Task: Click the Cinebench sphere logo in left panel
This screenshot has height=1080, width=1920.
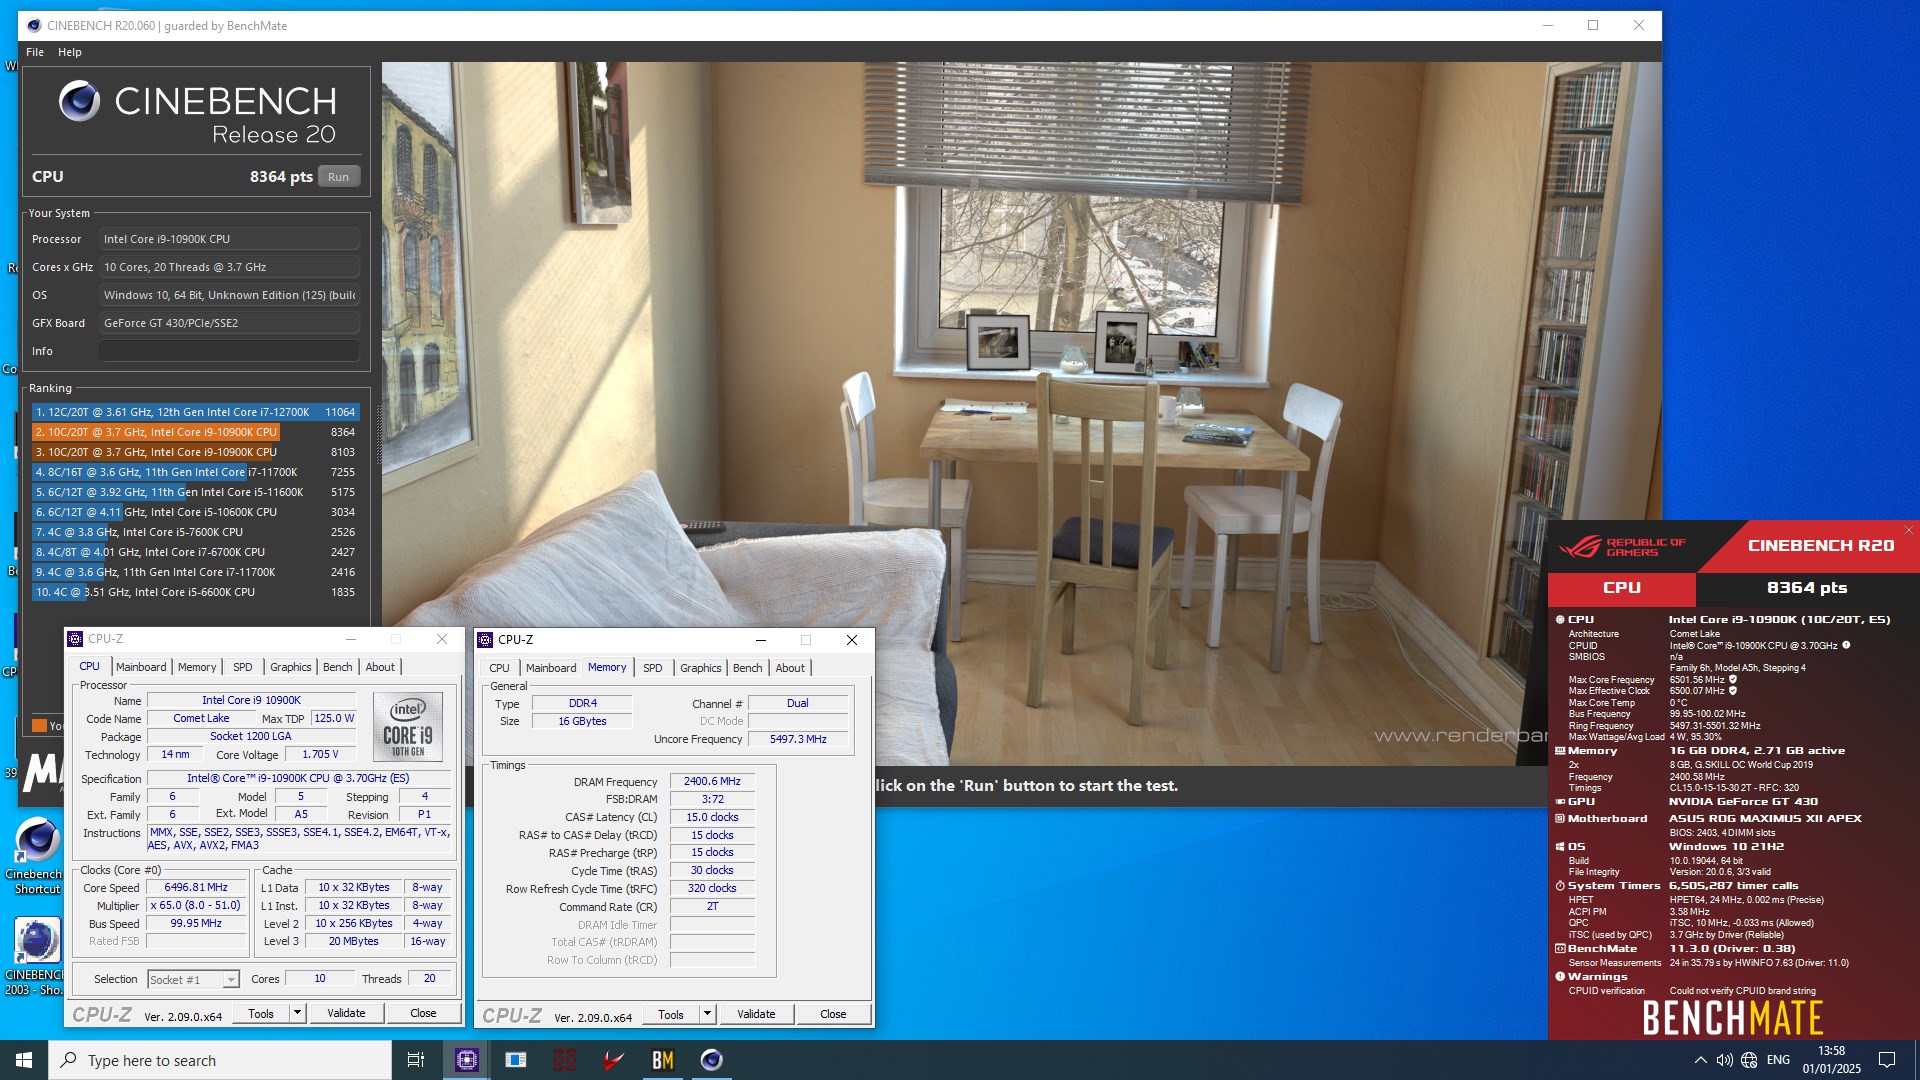Action: (x=79, y=101)
